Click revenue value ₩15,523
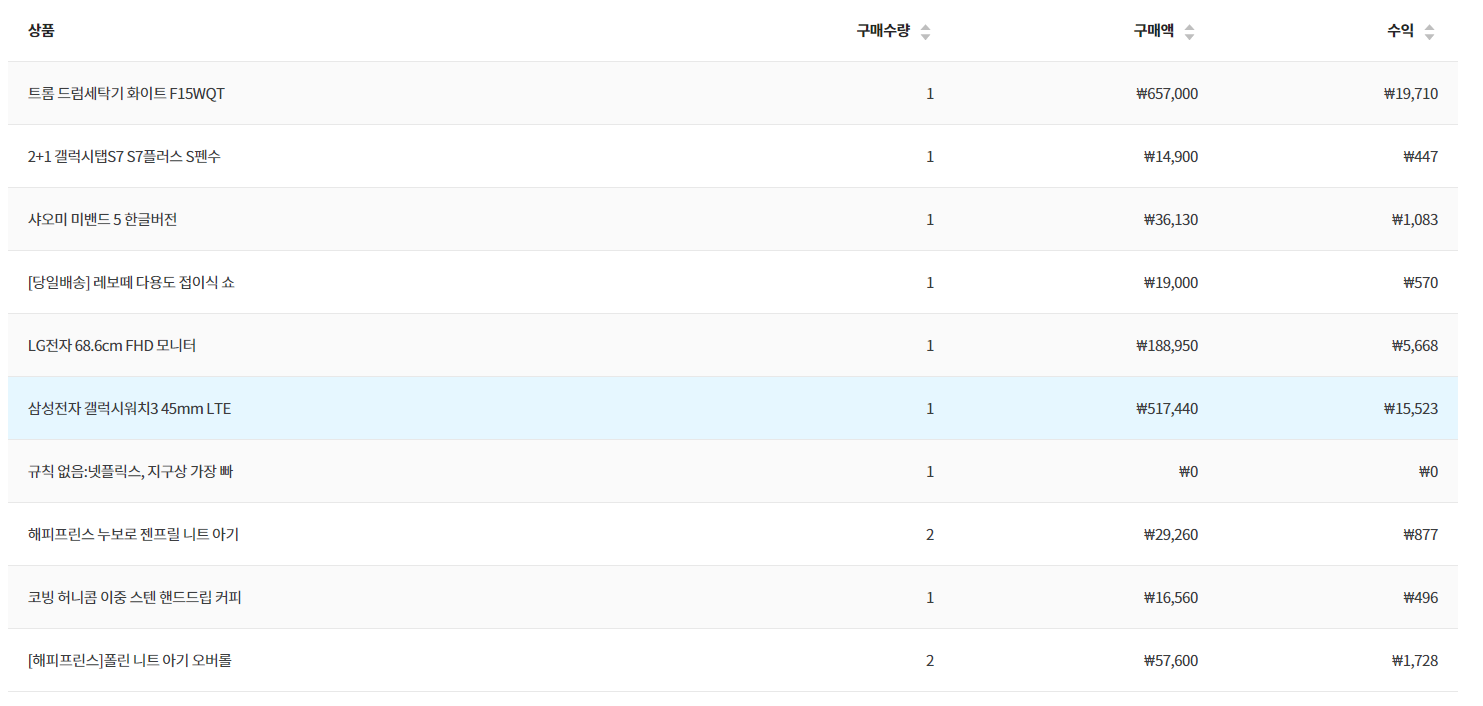Screen dimensions: 1483x706 coord(1411,409)
